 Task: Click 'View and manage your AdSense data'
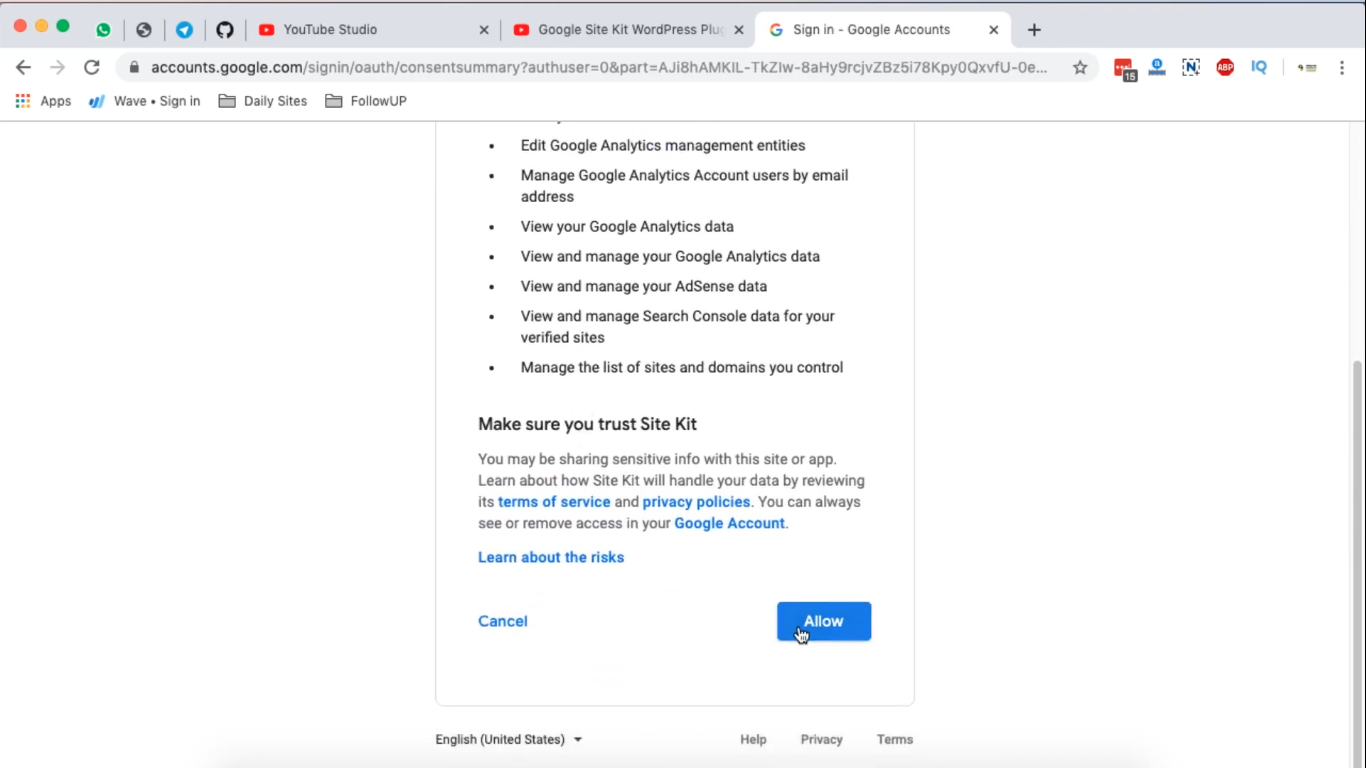[x=644, y=286]
